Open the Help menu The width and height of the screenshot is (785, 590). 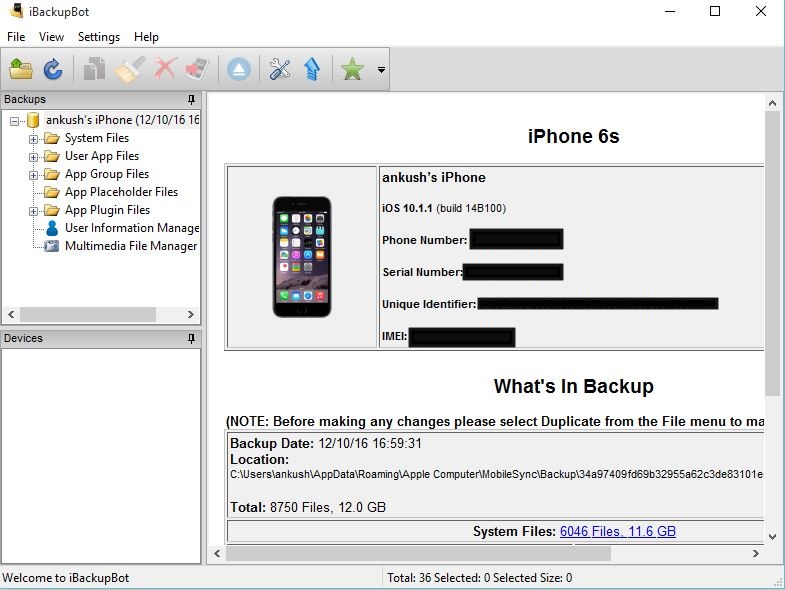tap(146, 37)
